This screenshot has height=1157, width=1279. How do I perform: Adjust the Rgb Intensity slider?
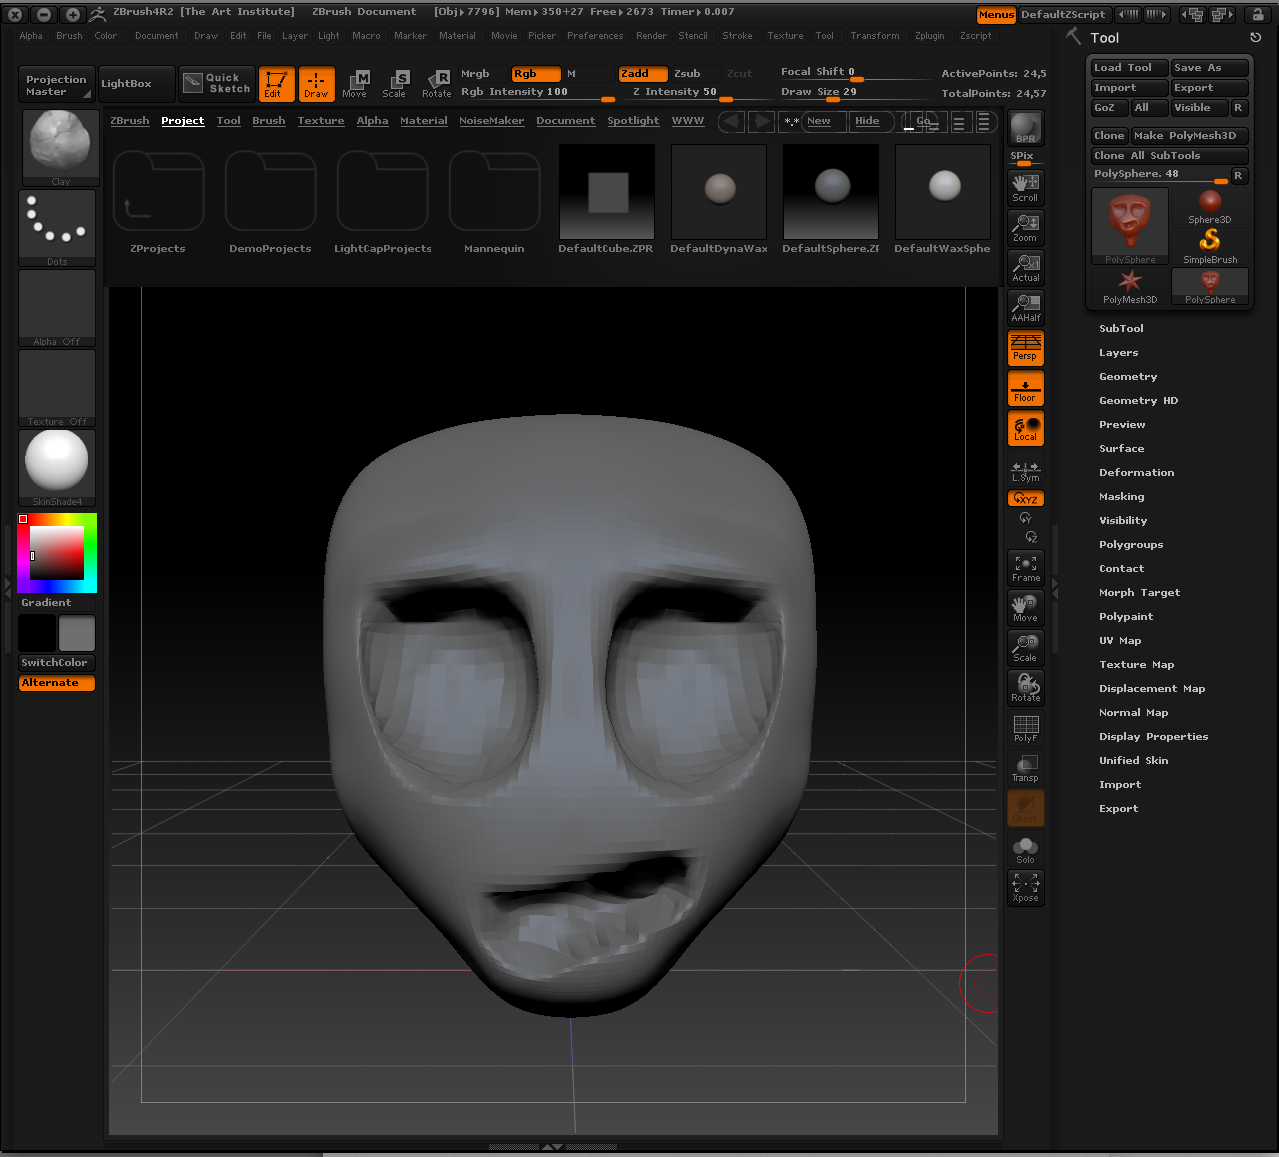540,91
